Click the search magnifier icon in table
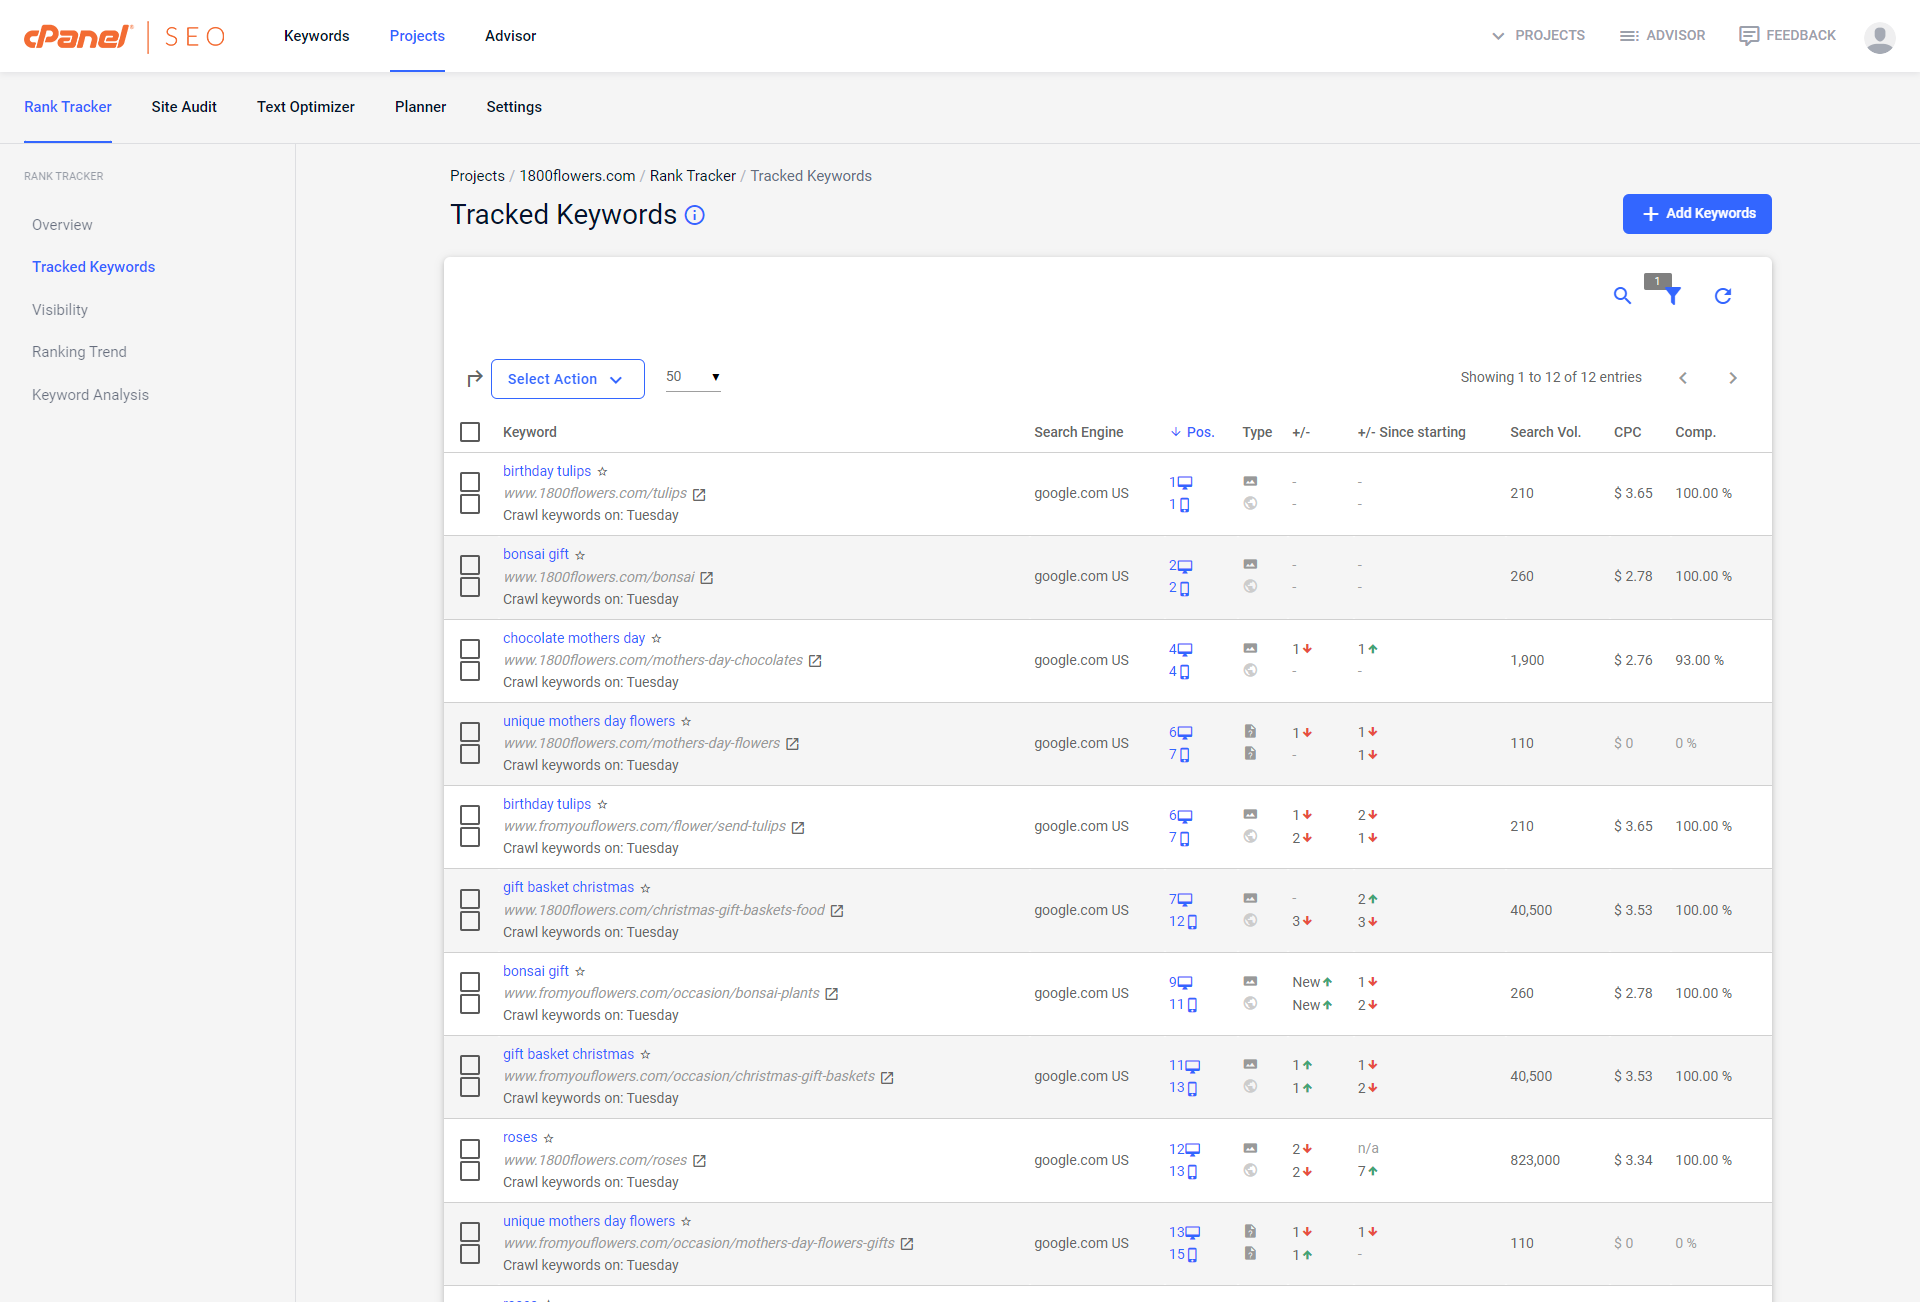This screenshot has height=1302, width=1920. [1622, 296]
